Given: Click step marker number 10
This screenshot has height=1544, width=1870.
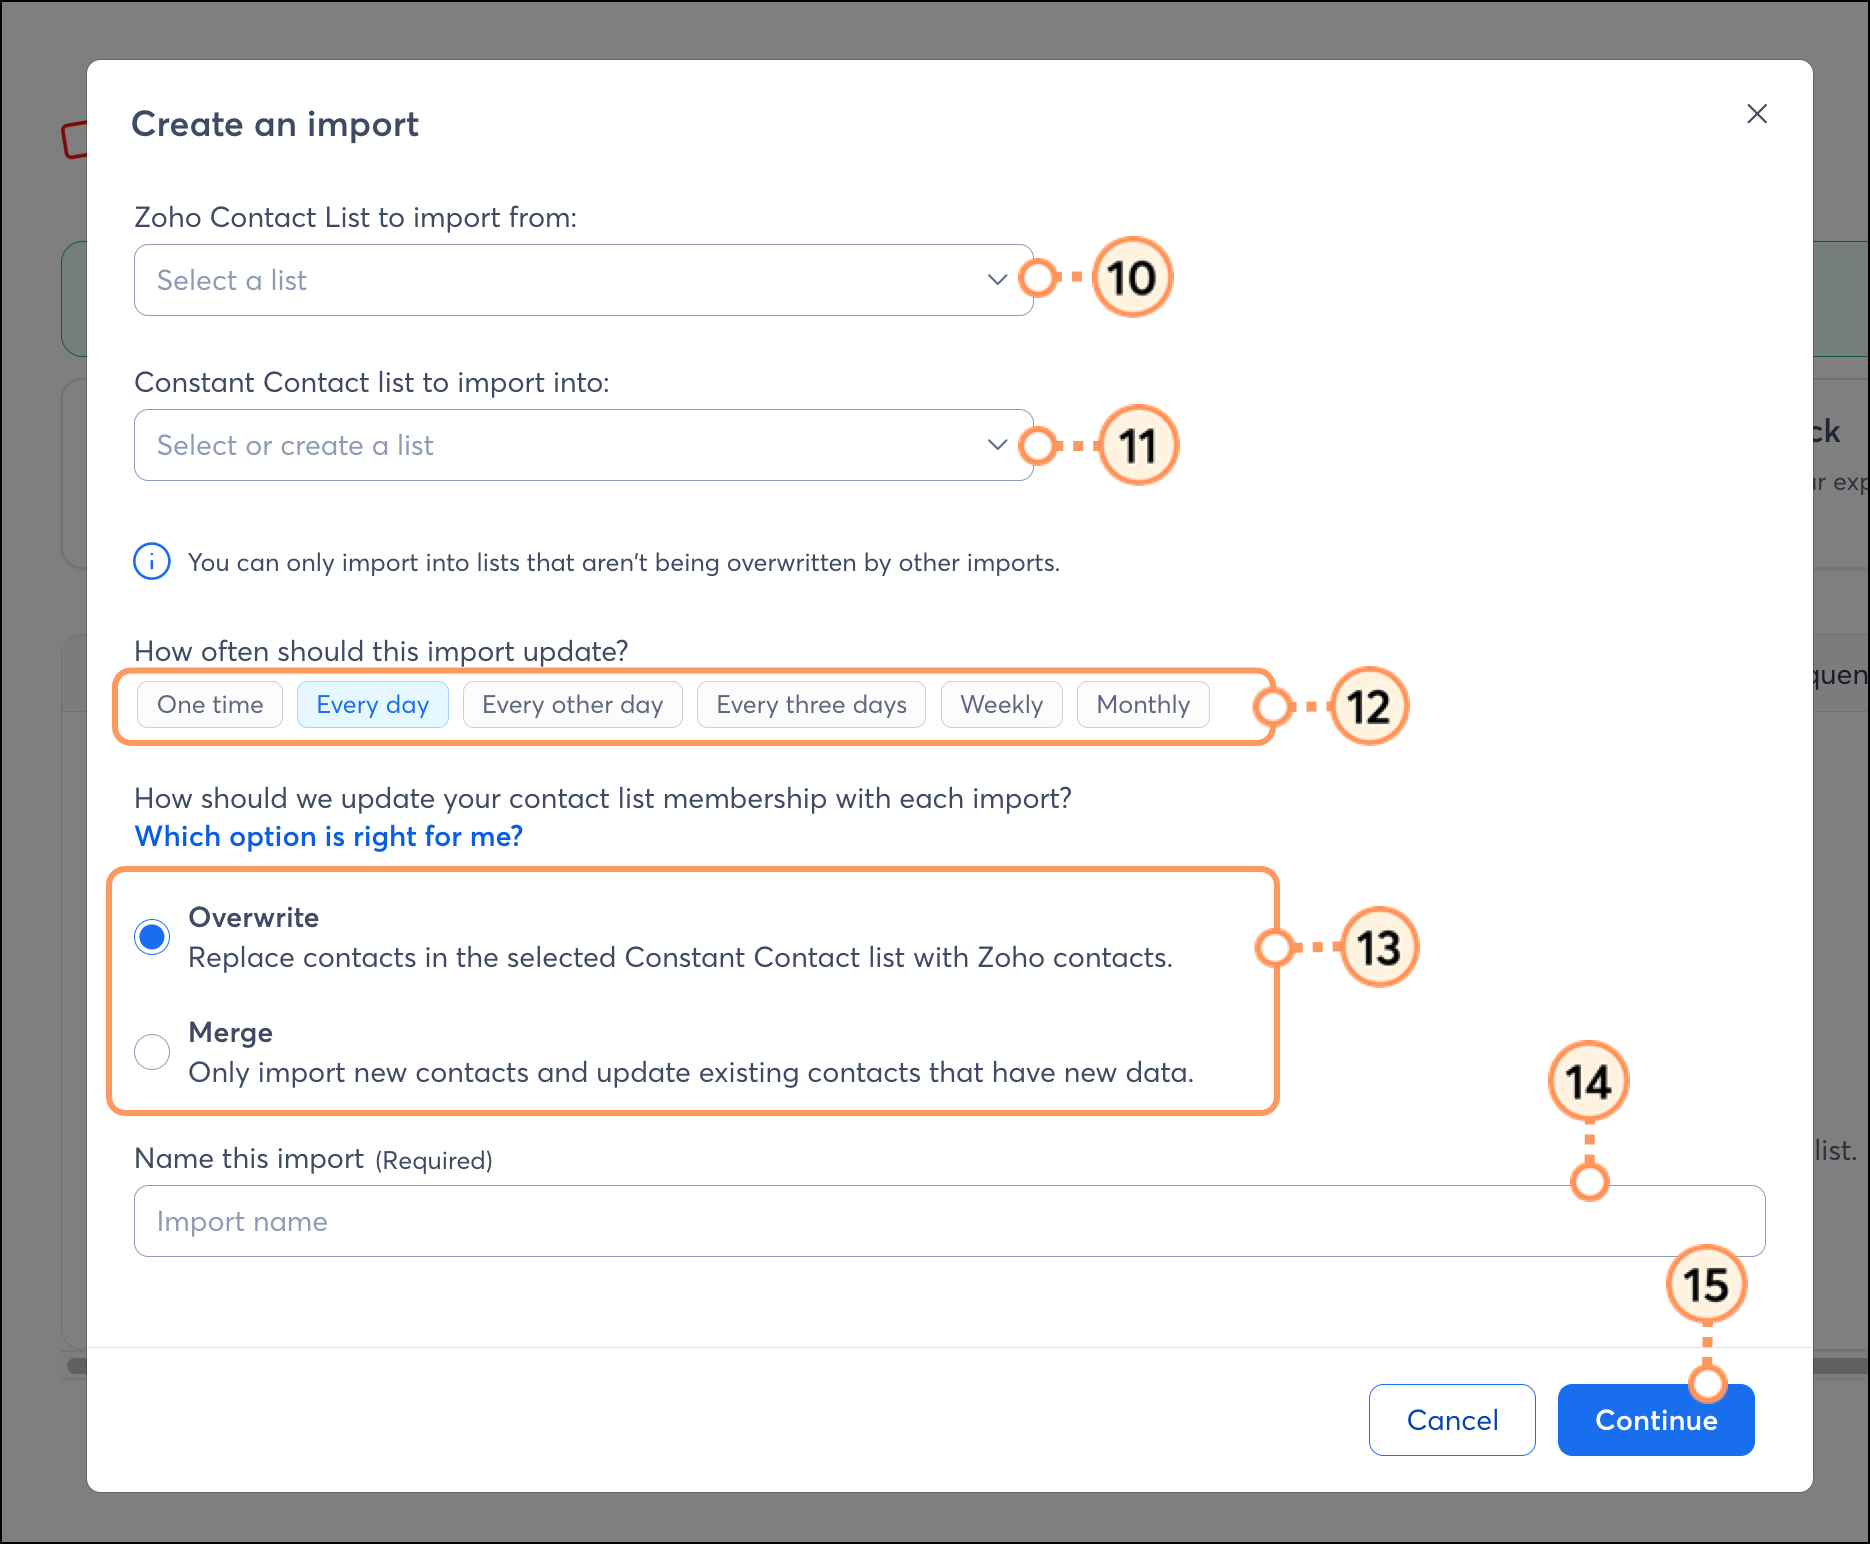Looking at the screenshot, I should 1131,278.
